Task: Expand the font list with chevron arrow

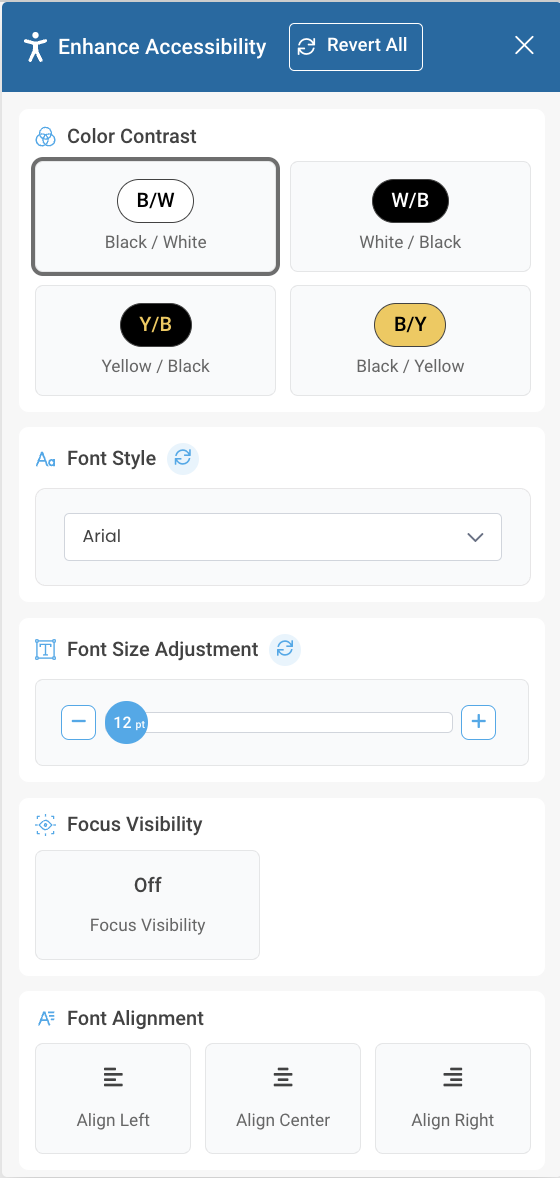Action: click(474, 537)
